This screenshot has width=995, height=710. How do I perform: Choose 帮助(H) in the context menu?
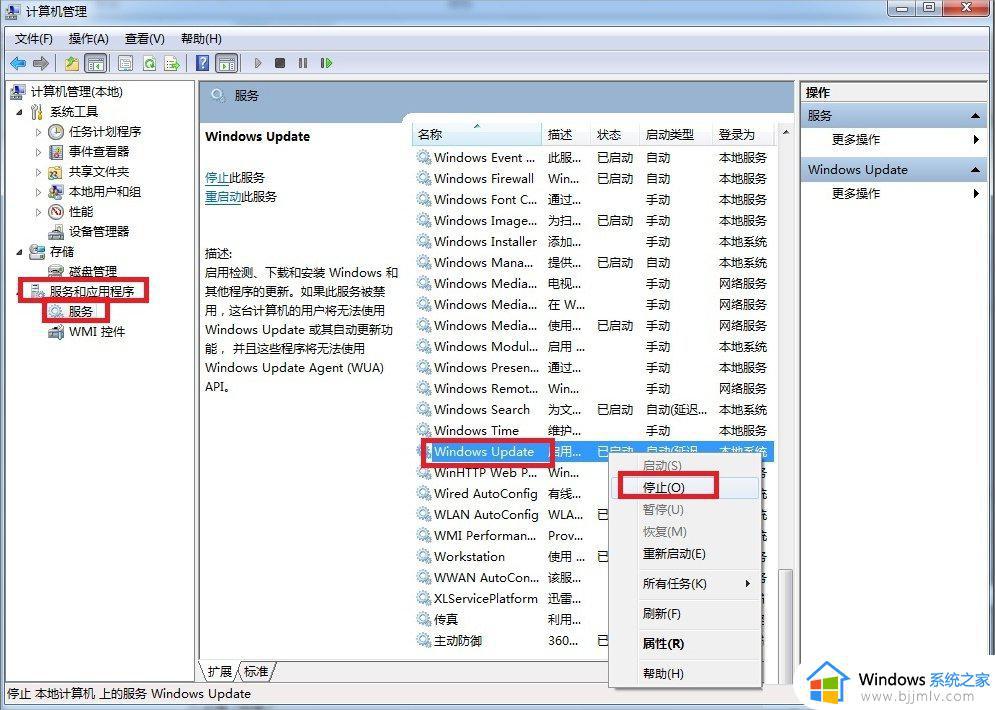[685, 673]
